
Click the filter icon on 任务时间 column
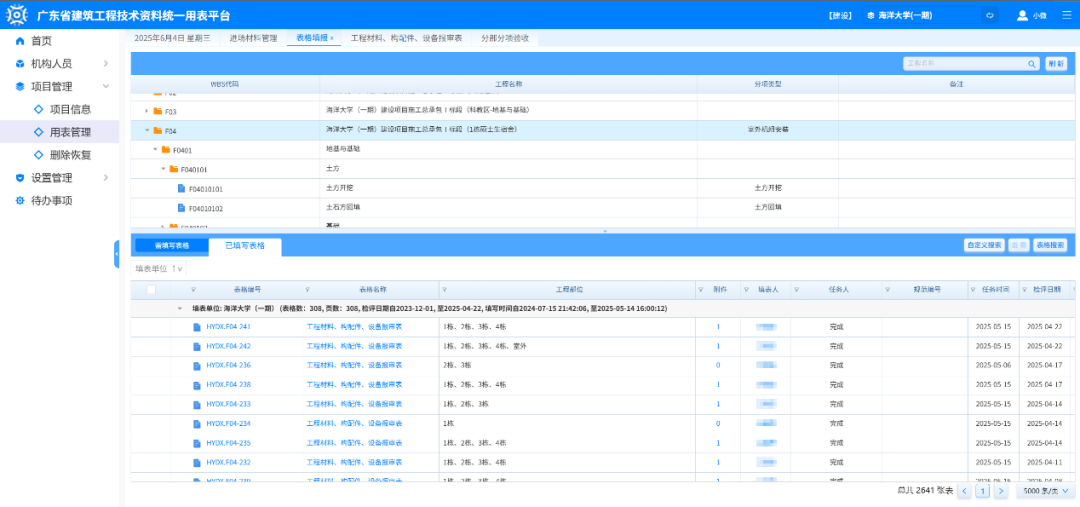(x=974, y=290)
